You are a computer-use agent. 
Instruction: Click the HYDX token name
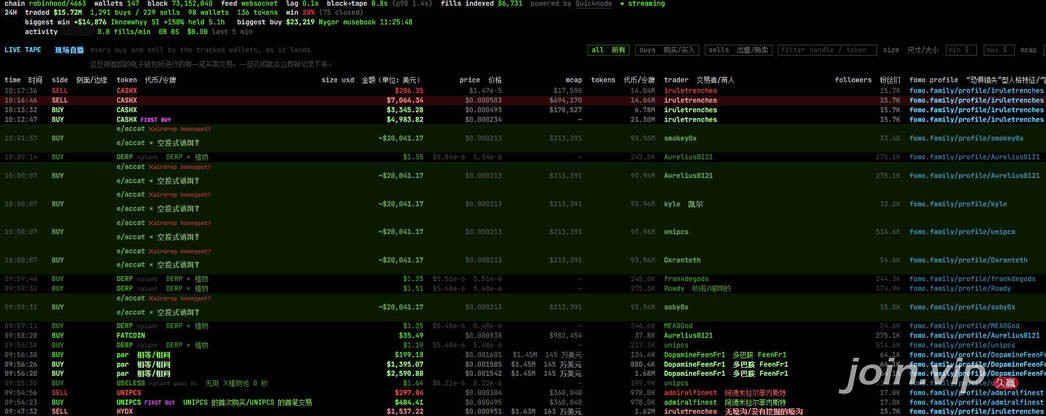click(x=124, y=412)
